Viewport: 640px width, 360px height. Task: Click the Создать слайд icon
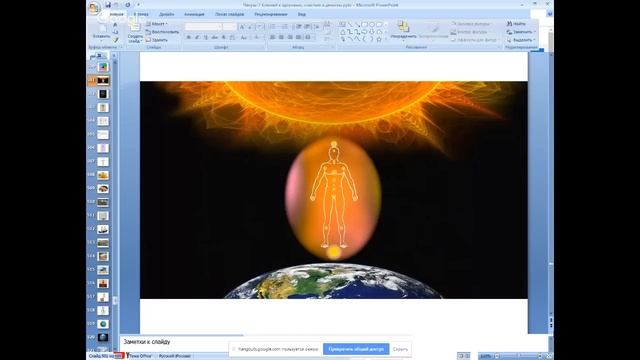(135, 27)
